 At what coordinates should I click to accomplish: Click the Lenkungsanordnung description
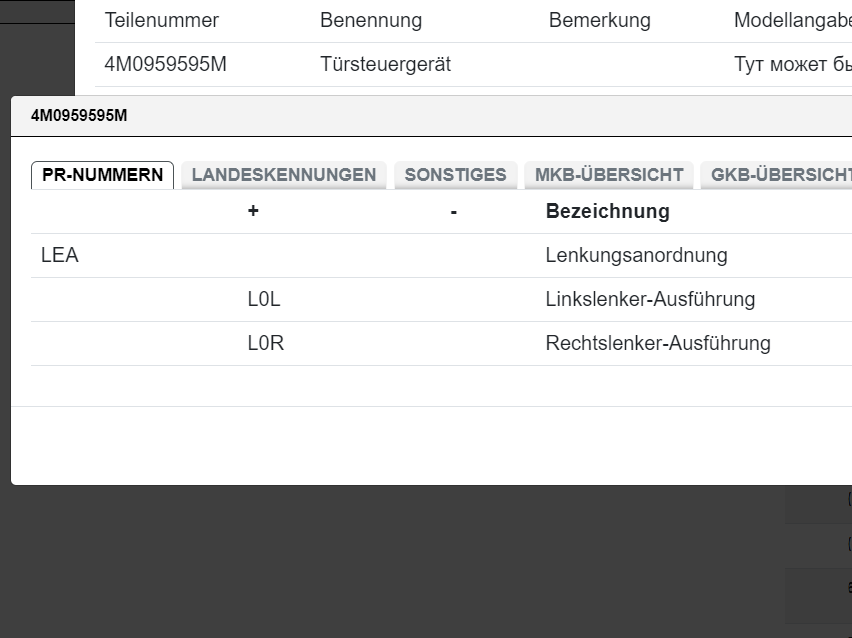(636, 256)
